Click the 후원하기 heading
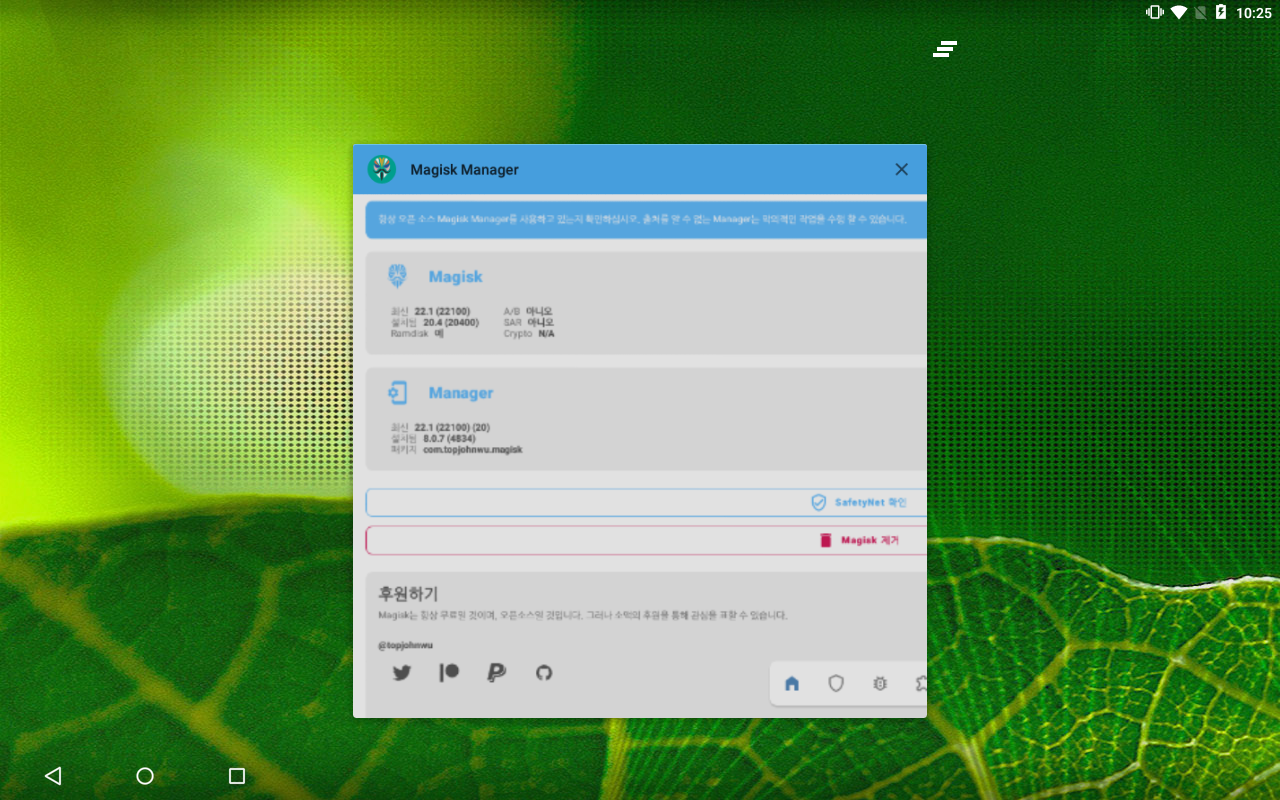Viewport: 1280px width, 800px height. [x=408, y=594]
